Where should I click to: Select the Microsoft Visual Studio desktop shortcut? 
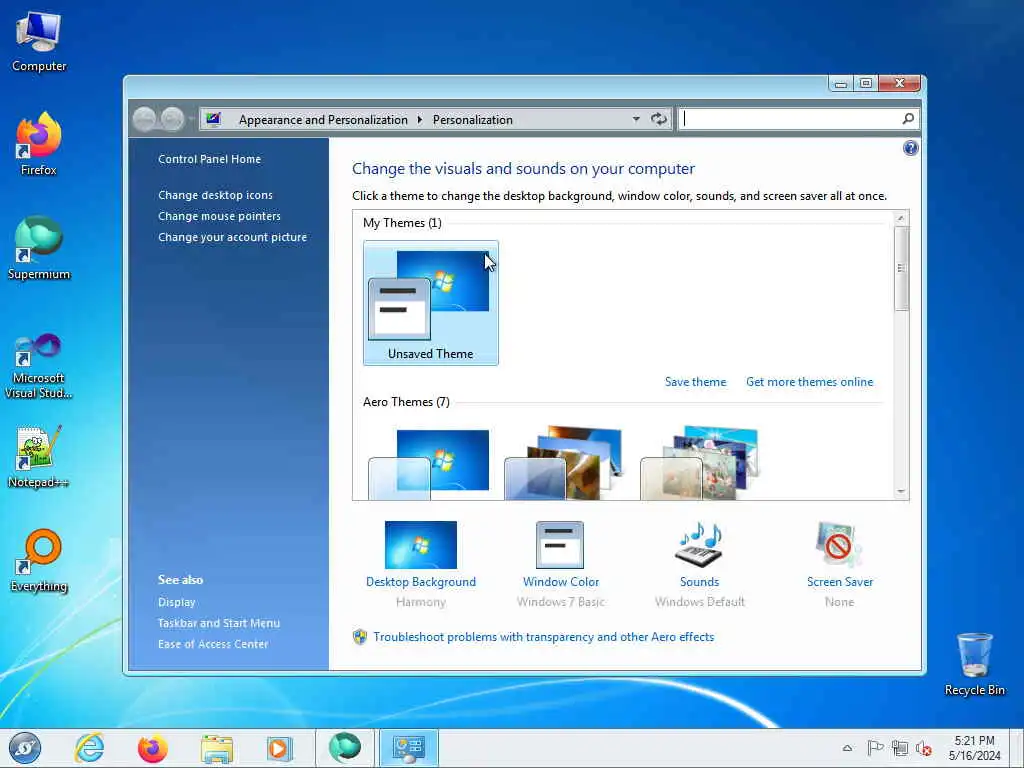[x=39, y=366]
